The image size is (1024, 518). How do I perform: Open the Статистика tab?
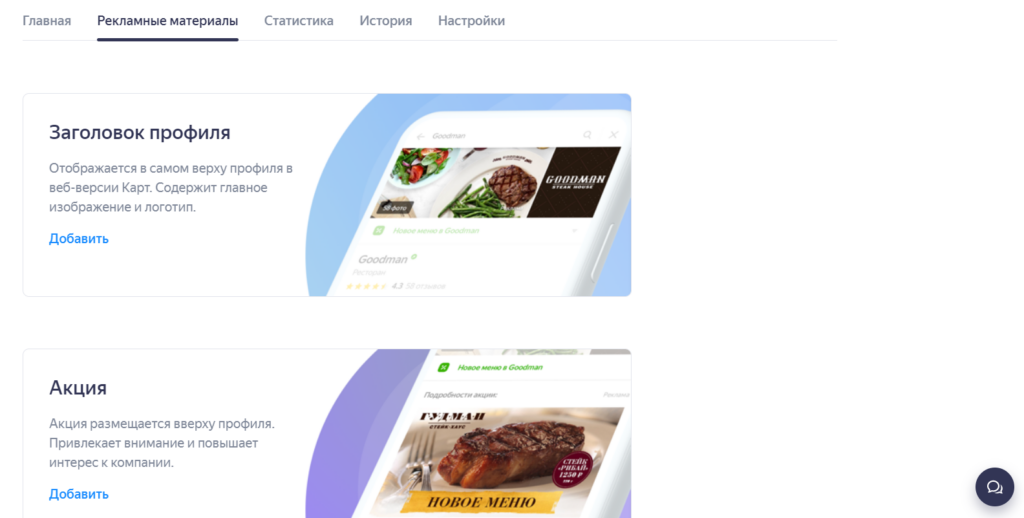click(298, 21)
